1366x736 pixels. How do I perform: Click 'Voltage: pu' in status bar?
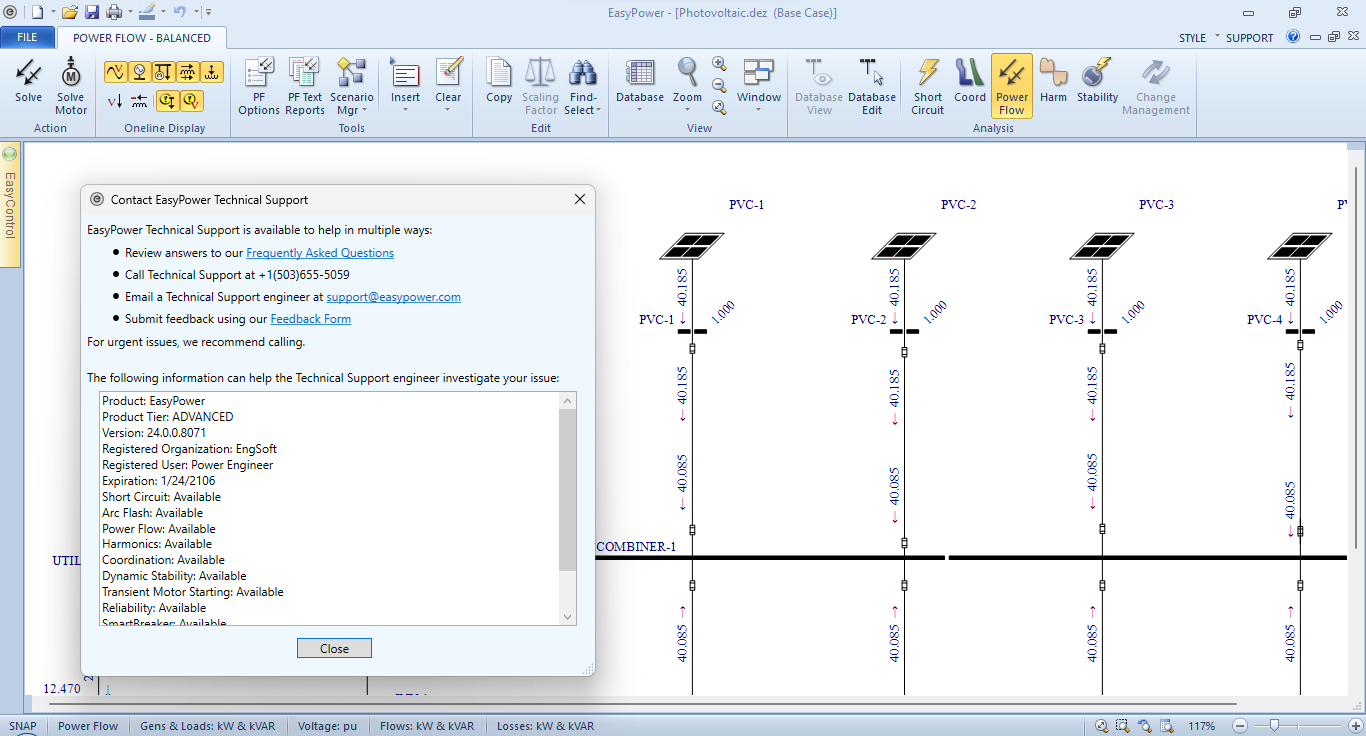(x=326, y=726)
